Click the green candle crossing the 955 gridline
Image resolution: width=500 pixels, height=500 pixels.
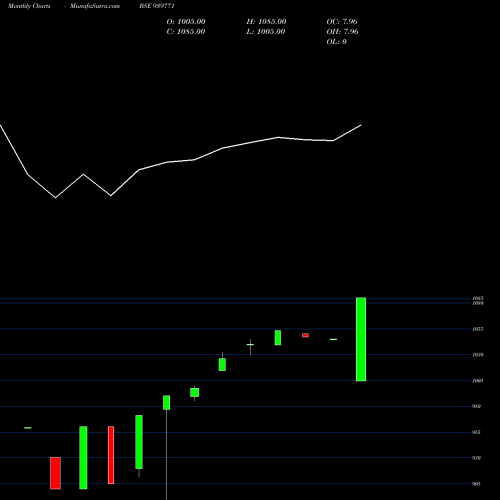[139, 442]
